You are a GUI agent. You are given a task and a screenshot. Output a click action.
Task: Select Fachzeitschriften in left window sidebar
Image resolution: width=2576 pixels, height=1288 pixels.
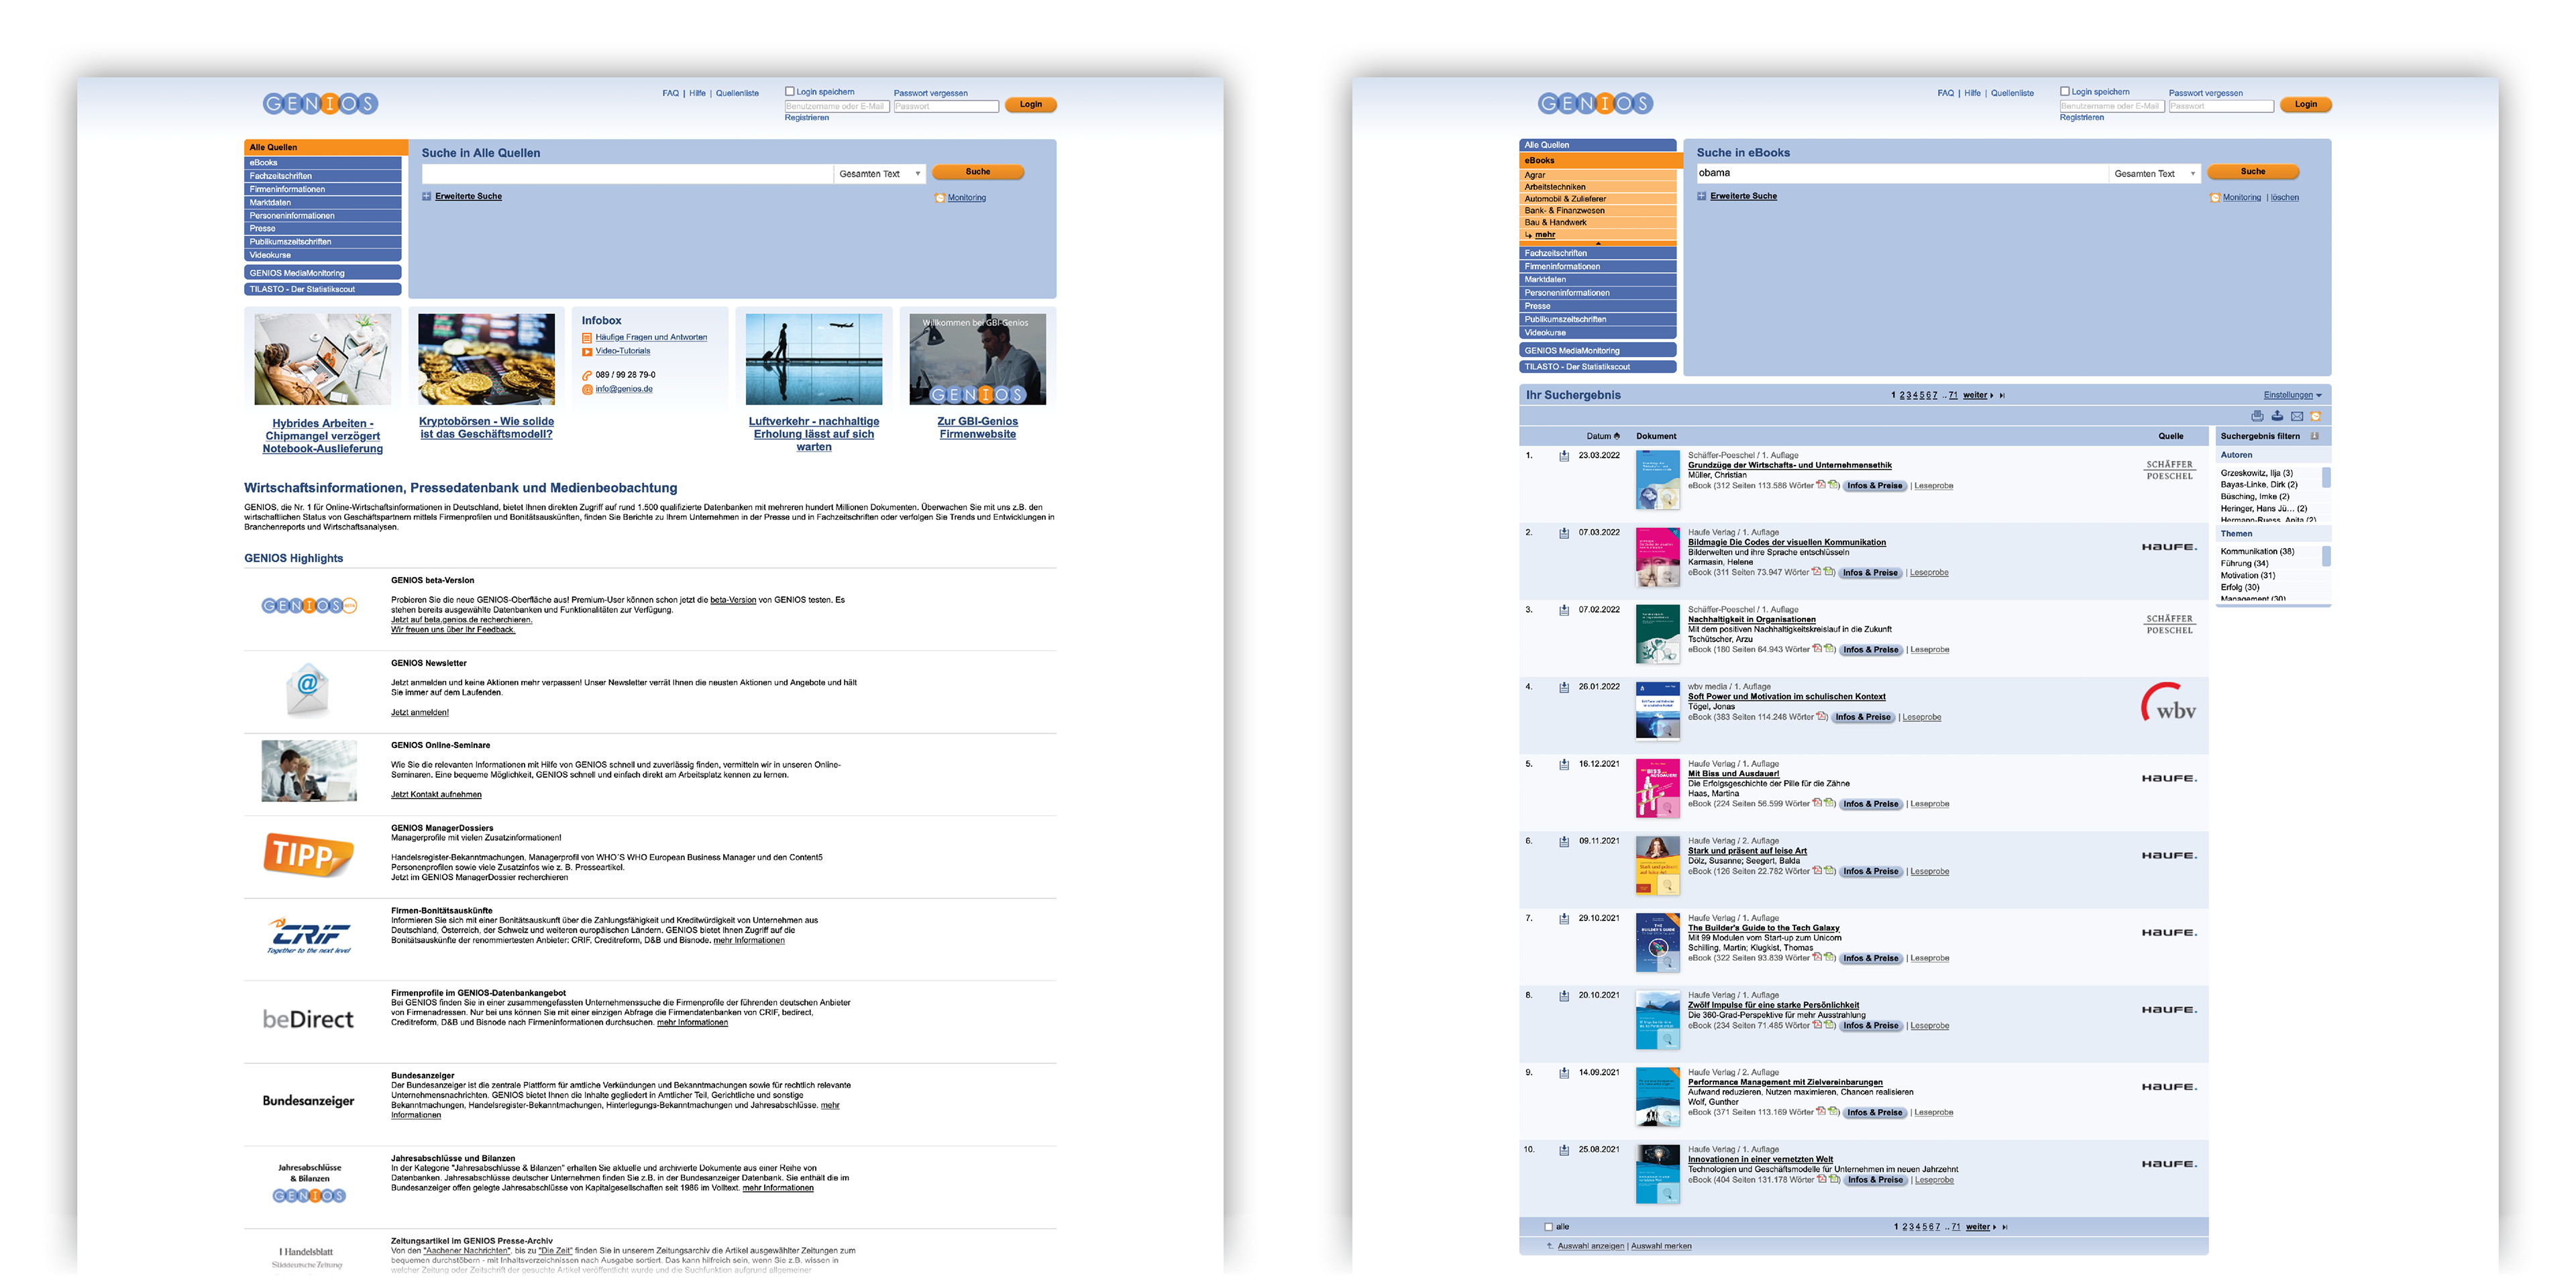point(323,176)
